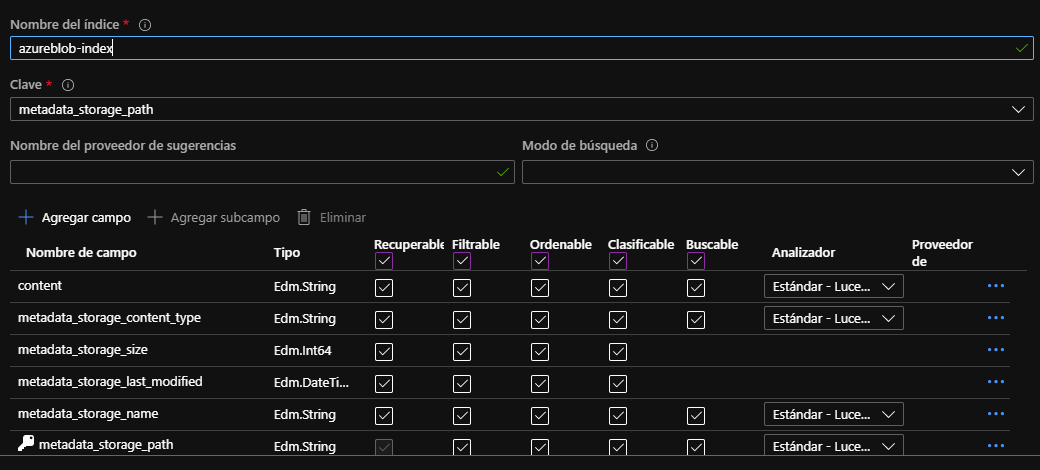The image size is (1040, 470).
Task: Toggle the Filtrable header checkbox
Action: pyautogui.click(x=462, y=261)
